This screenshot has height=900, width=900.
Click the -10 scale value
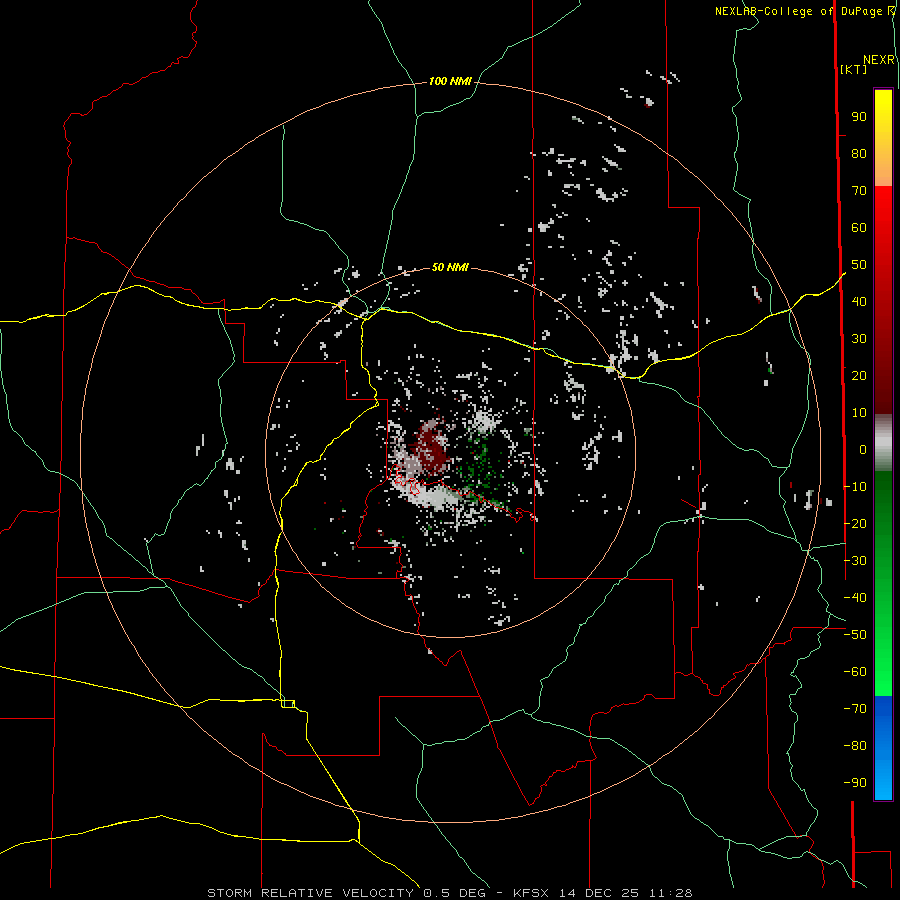click(x=855, y=487)
